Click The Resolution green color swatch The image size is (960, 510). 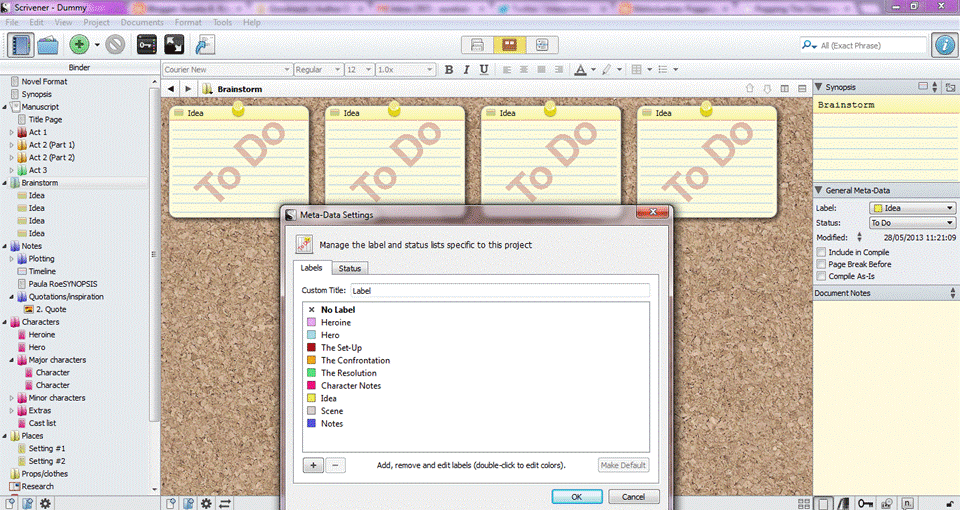click(x=312, y=372)
